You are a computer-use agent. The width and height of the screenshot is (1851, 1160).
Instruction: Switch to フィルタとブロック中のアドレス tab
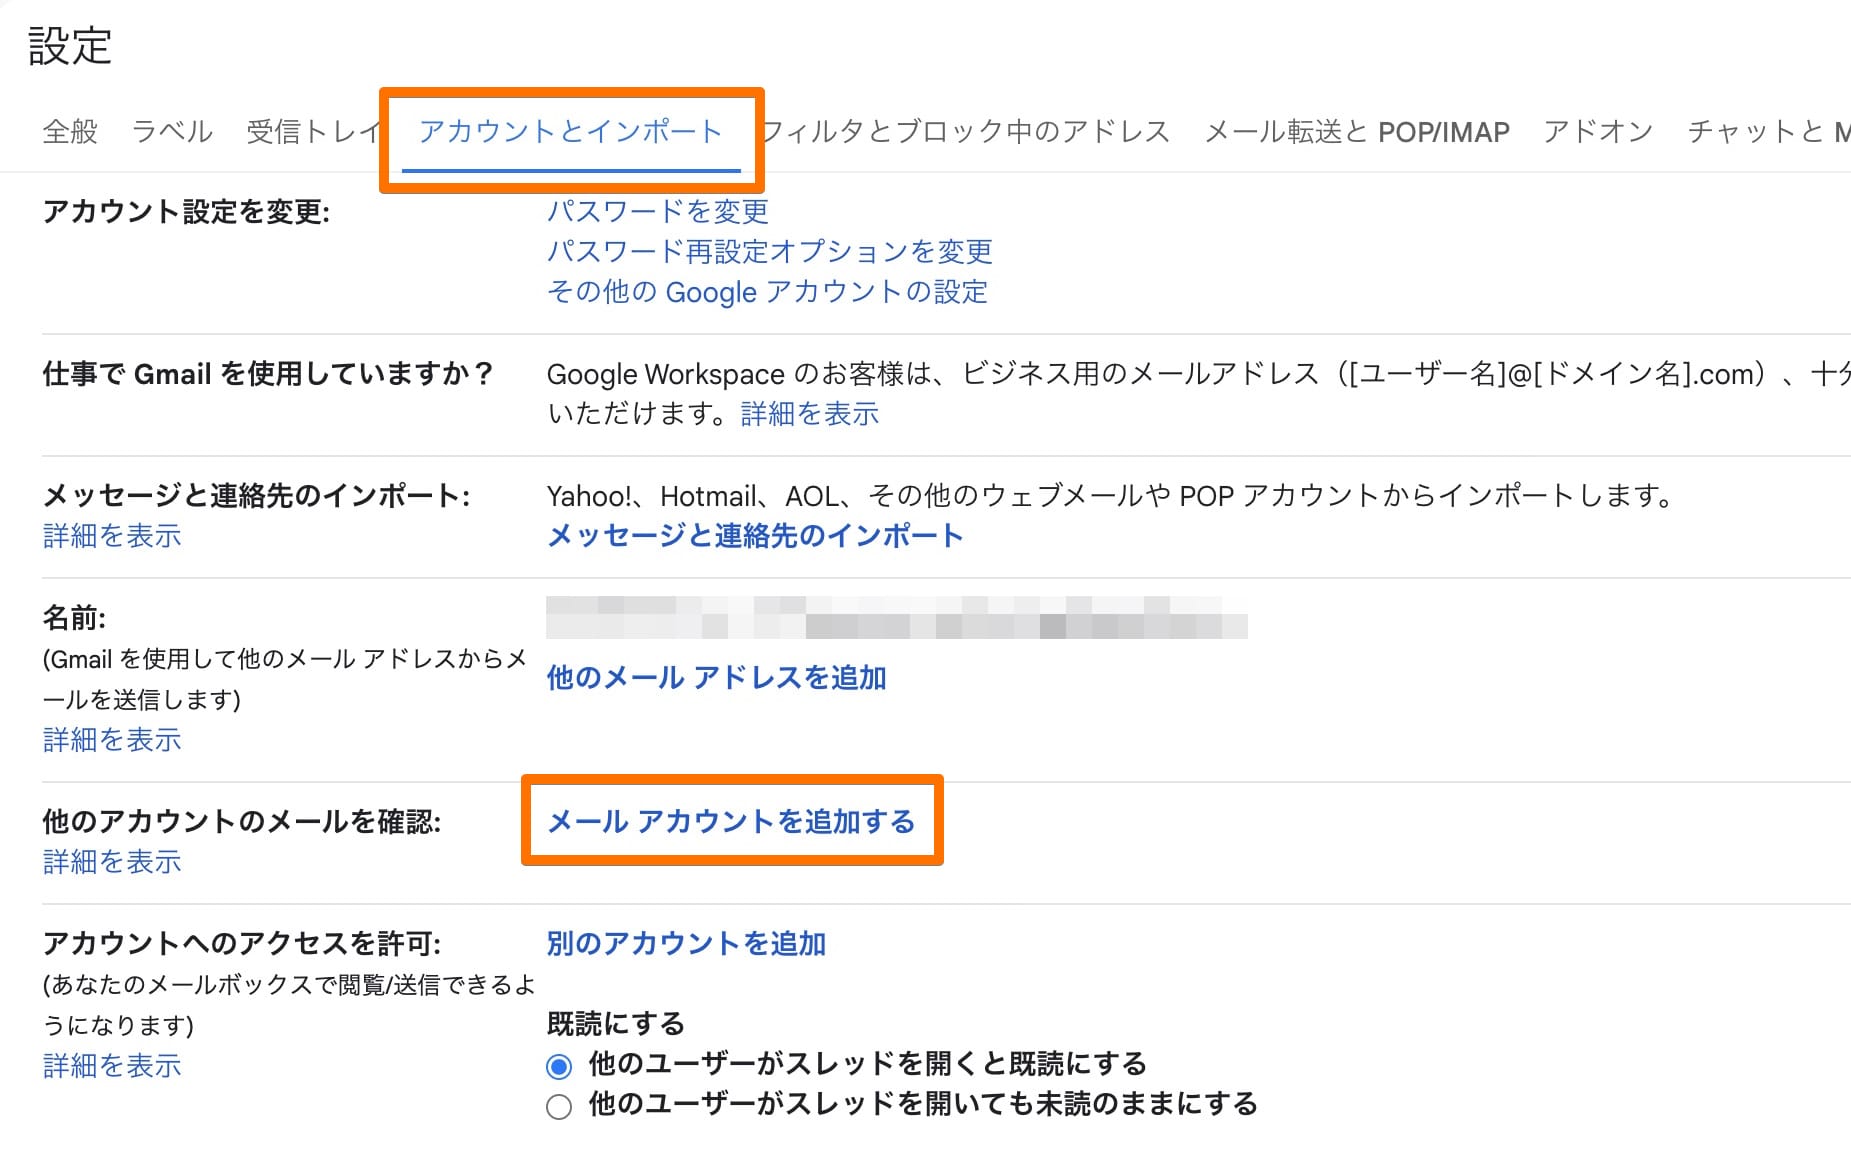coord(965,130)
